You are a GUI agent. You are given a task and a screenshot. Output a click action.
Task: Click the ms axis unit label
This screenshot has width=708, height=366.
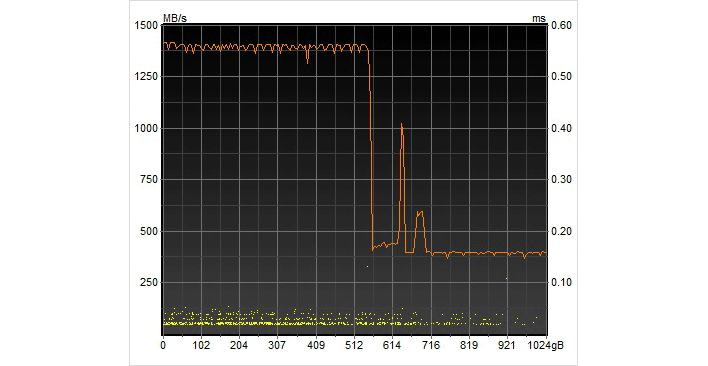click(x=539, y=18)
